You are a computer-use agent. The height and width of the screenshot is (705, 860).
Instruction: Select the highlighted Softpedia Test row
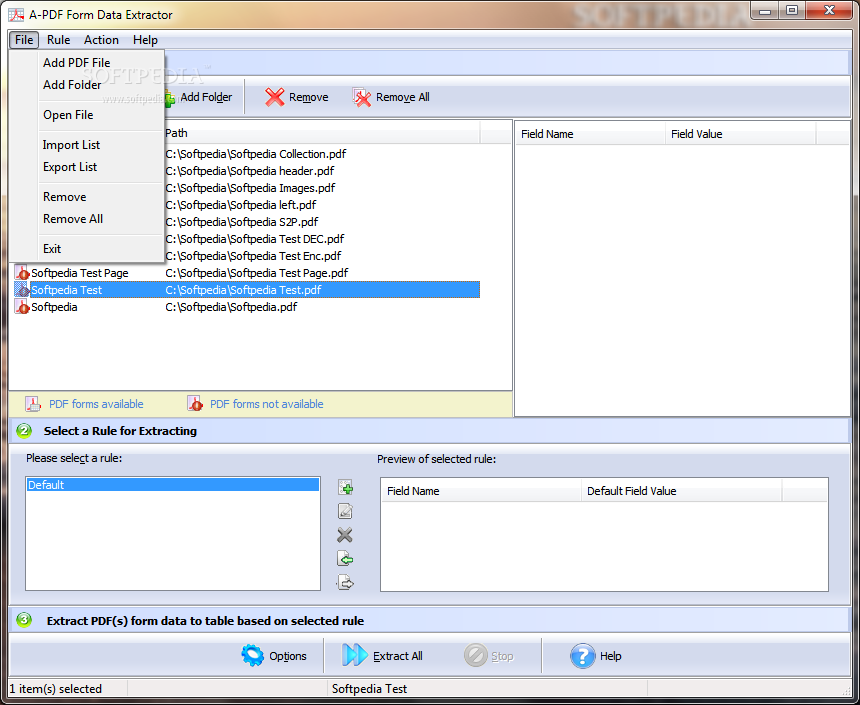click(247, 290)
